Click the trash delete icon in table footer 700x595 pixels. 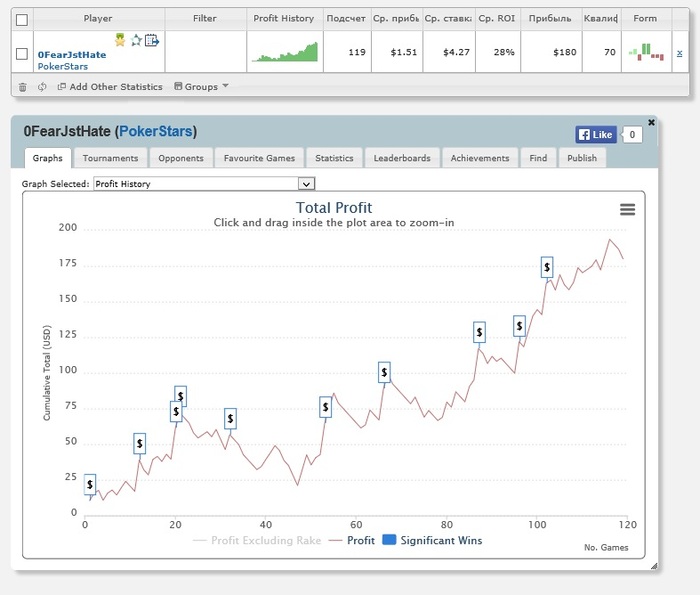click(22, 87)
